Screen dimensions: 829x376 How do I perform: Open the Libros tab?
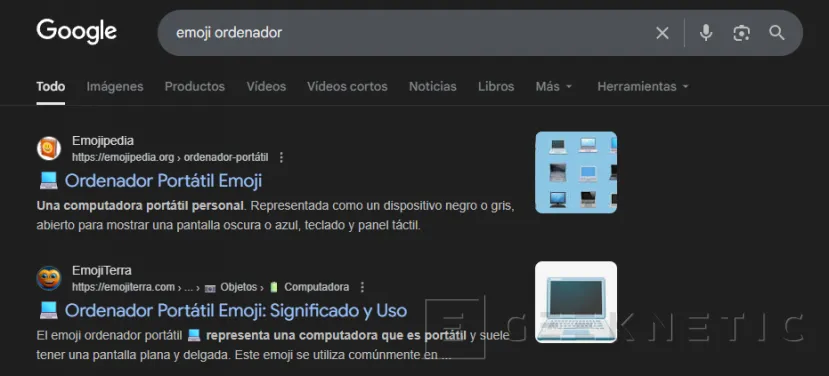(496, 87)
